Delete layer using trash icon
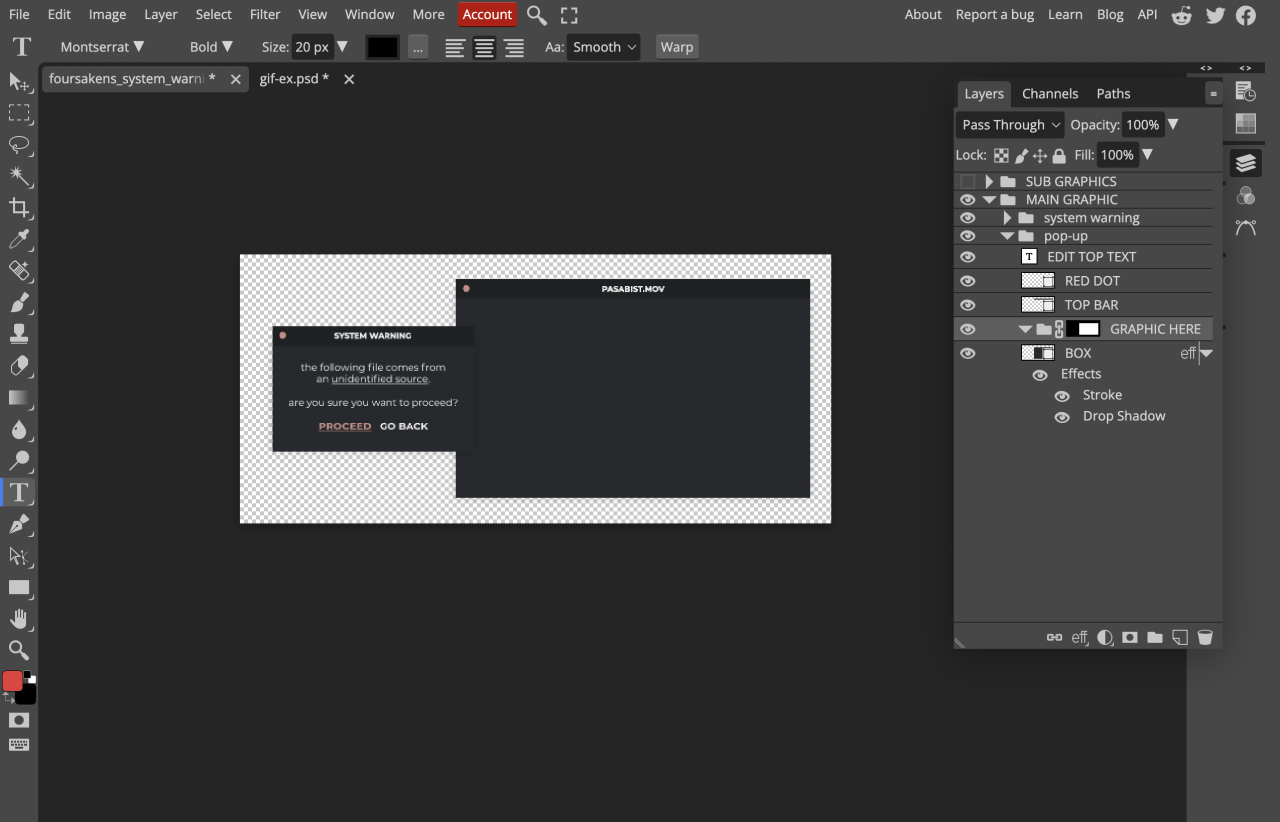 pyautogui.click(x=1205, y=637)
